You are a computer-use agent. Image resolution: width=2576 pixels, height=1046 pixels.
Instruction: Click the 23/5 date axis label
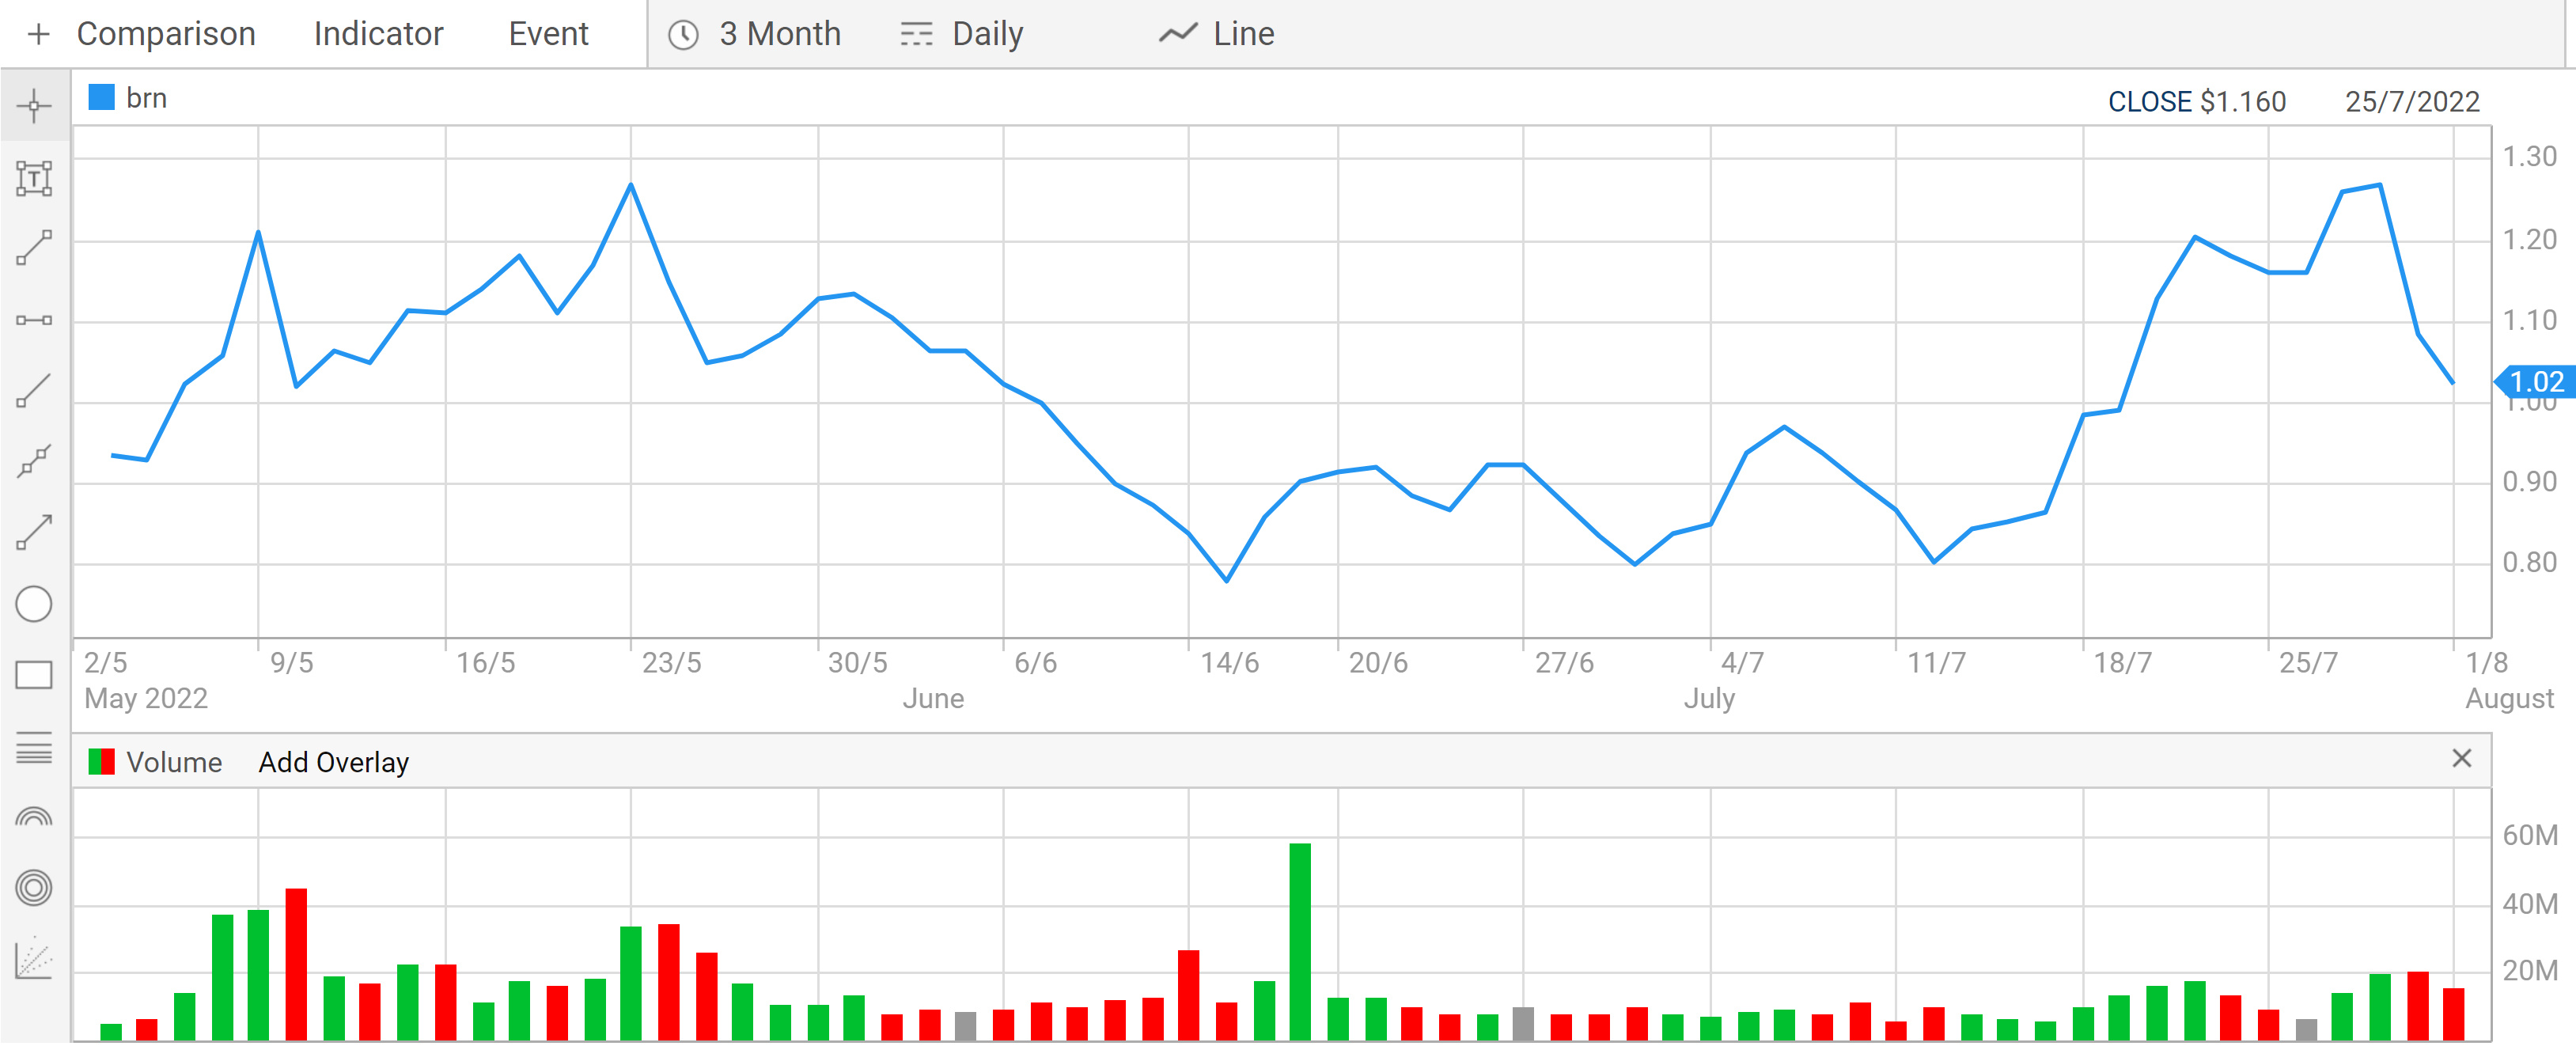tap(671, 663)
